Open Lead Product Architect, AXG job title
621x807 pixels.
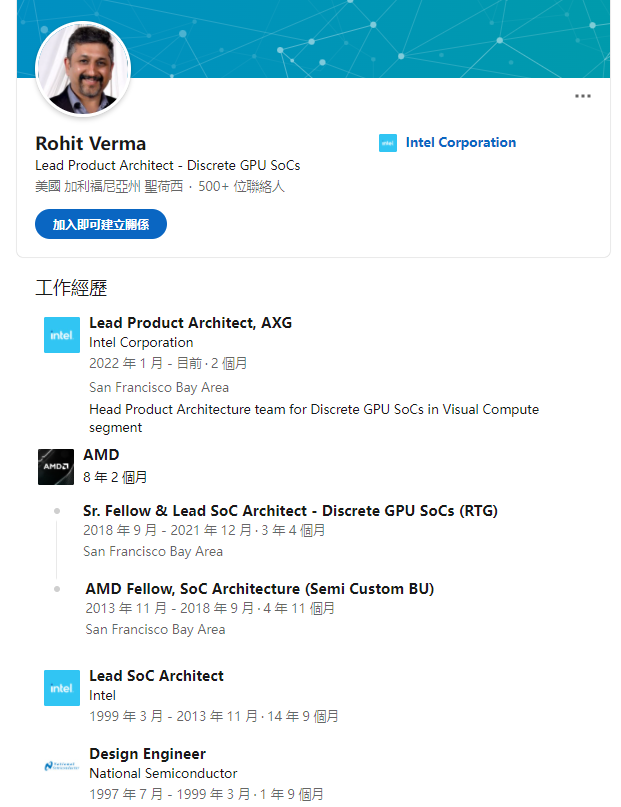pyautogui.click(x=190, y=322)
